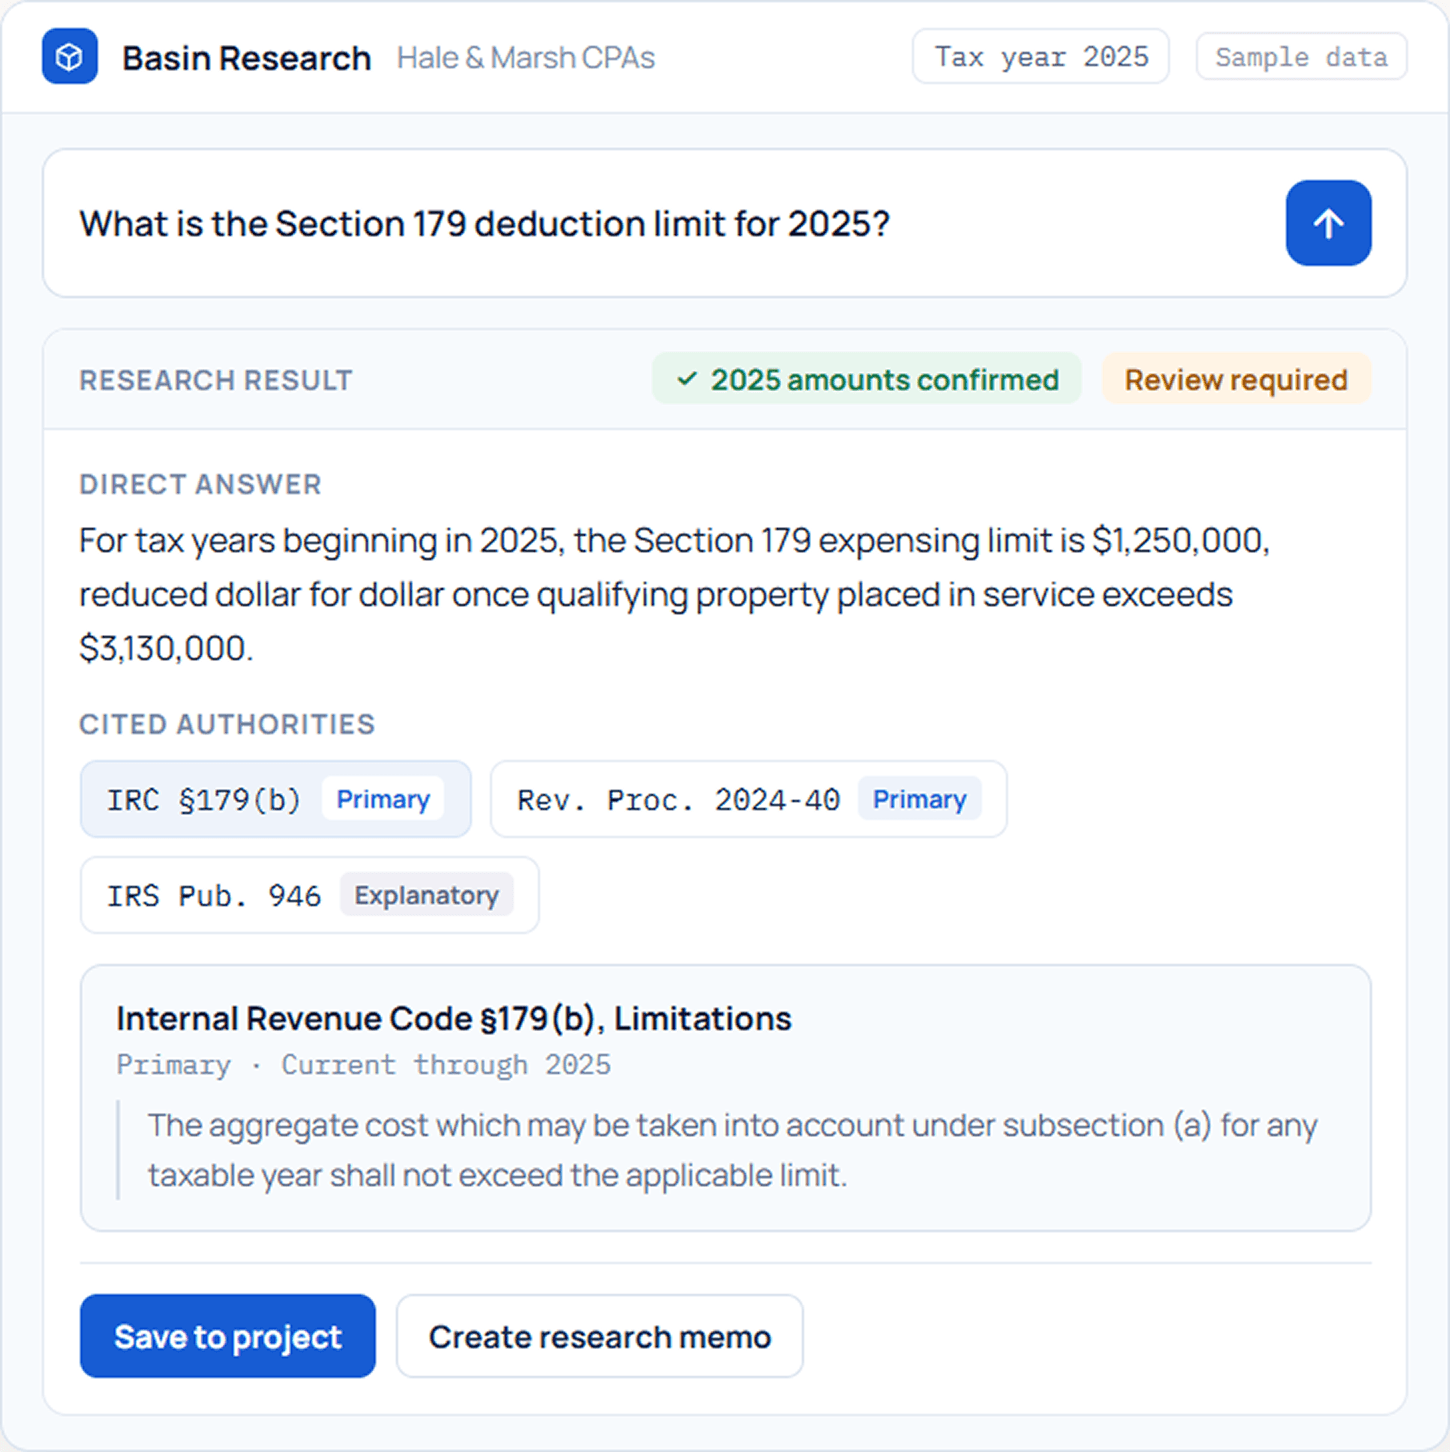
Task: Click the Review required status badge
Action: tap(1236, 379)
